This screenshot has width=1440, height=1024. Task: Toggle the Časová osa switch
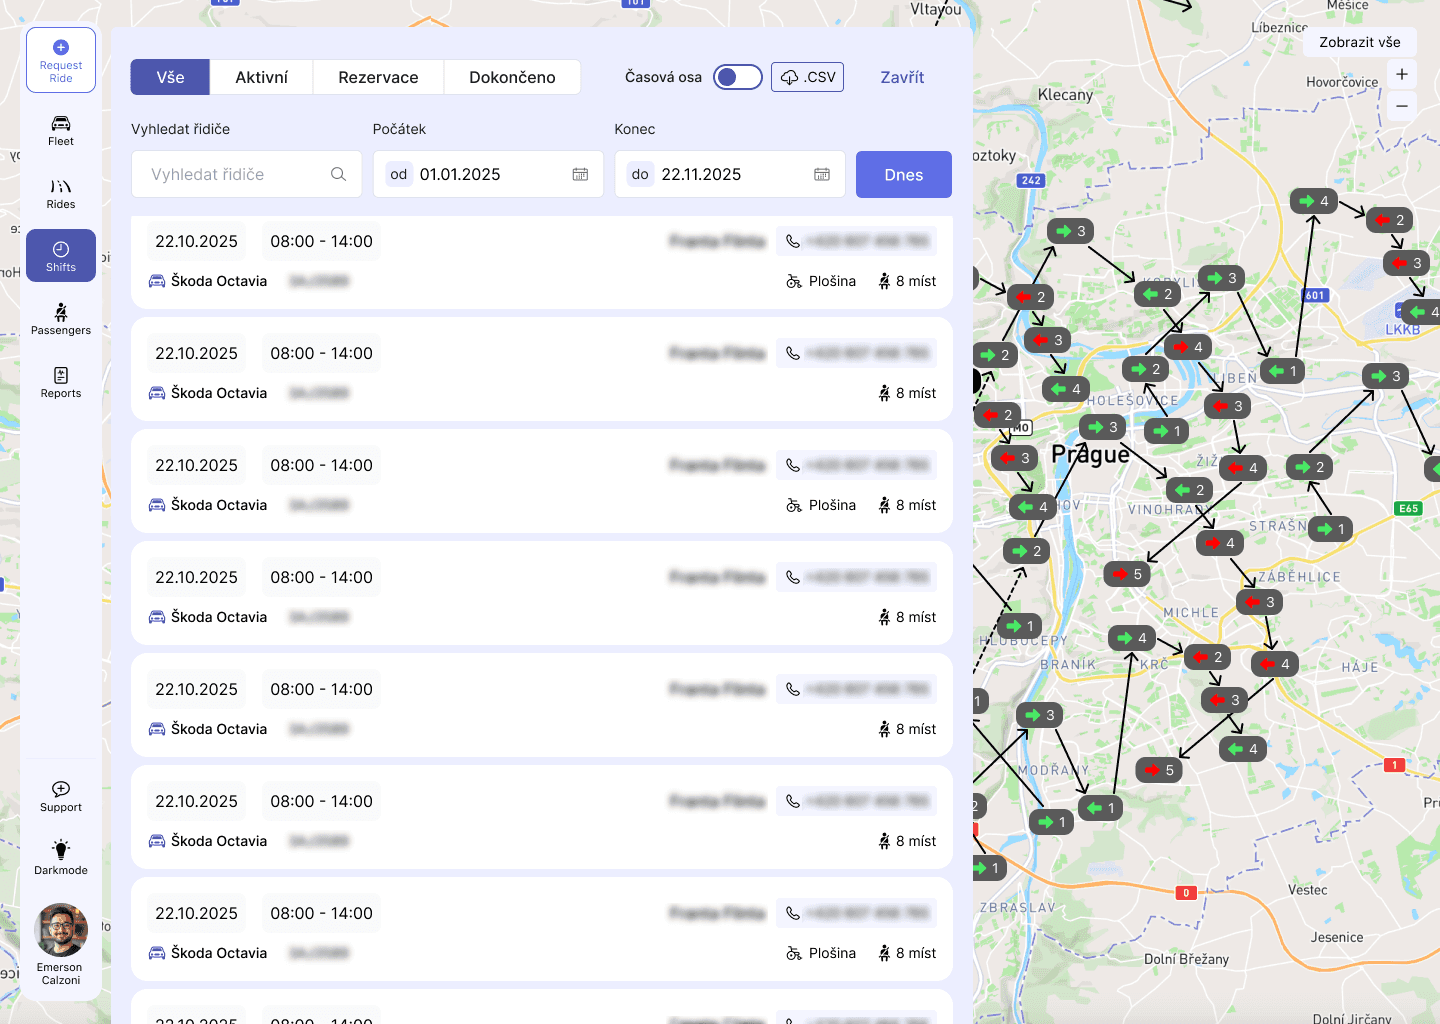pyautogui.click(x=738, y=77)
